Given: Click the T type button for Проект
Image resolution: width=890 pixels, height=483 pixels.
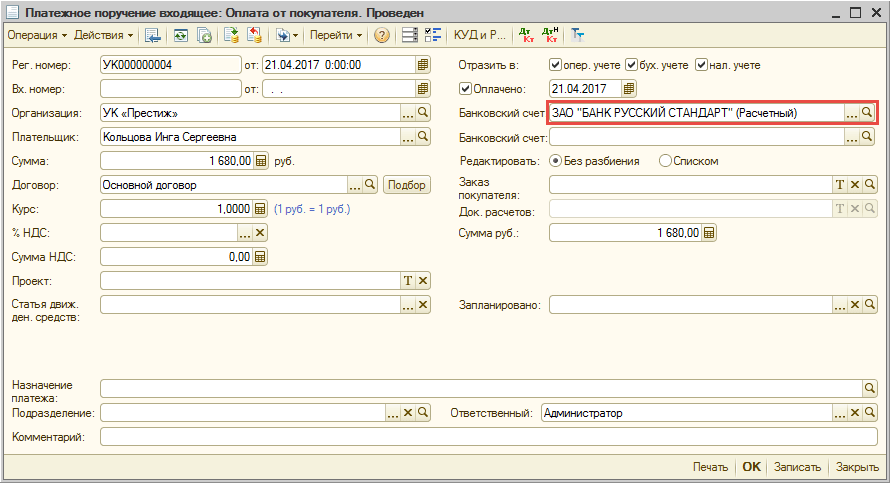Looking at the screenshot, I should (407, 281).
